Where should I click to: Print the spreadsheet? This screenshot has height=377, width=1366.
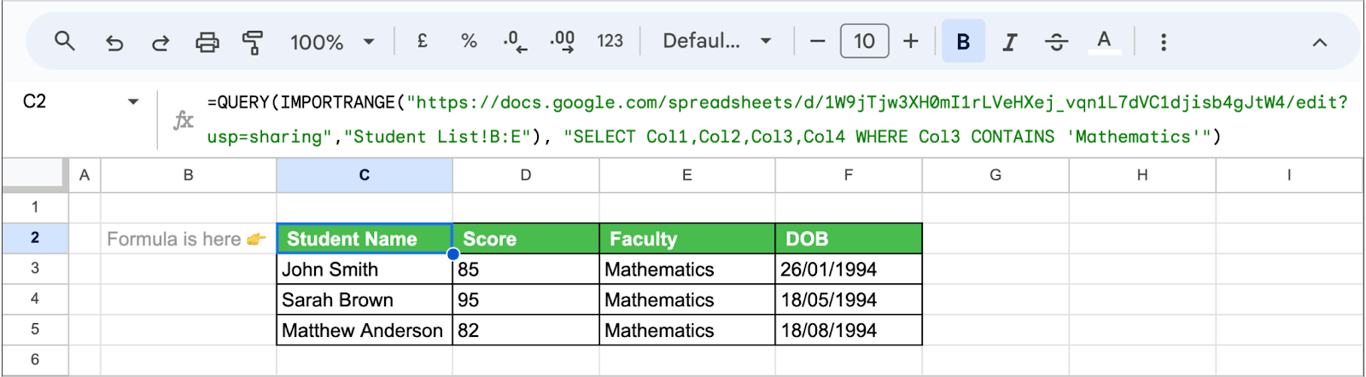pyautogui.click(x=207, y=42)
